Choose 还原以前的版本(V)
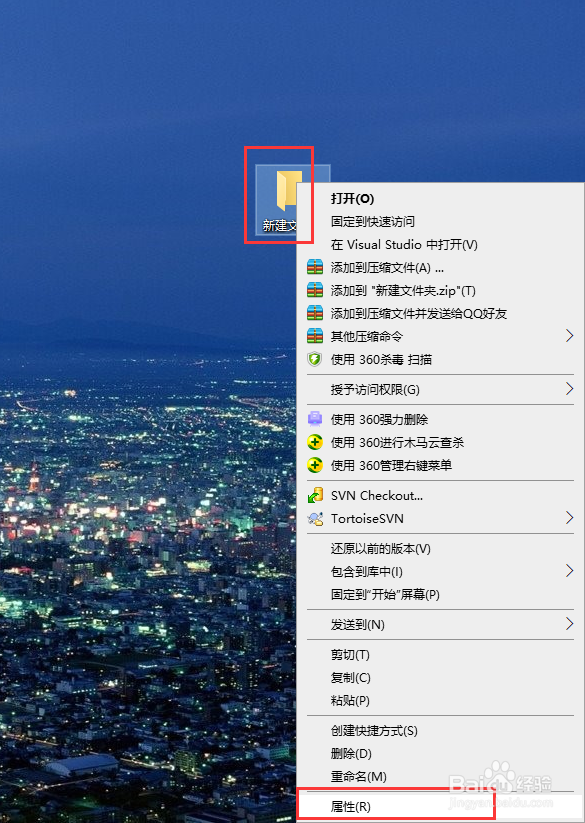This screenshot has width=585, height=823. tap(441, 548)
